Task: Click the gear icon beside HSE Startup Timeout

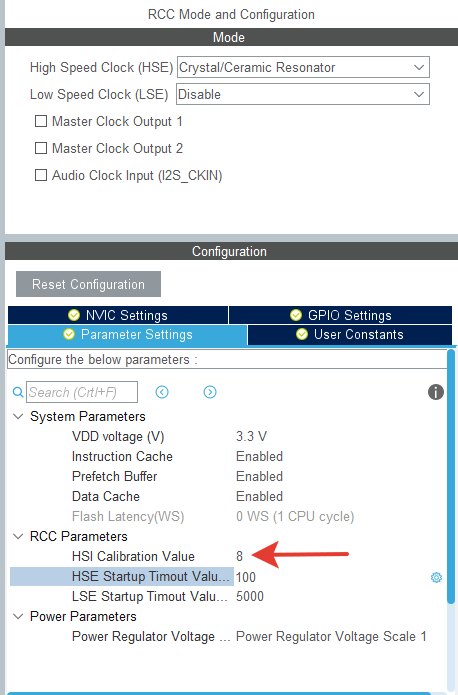Action: (x=436, y=577)
